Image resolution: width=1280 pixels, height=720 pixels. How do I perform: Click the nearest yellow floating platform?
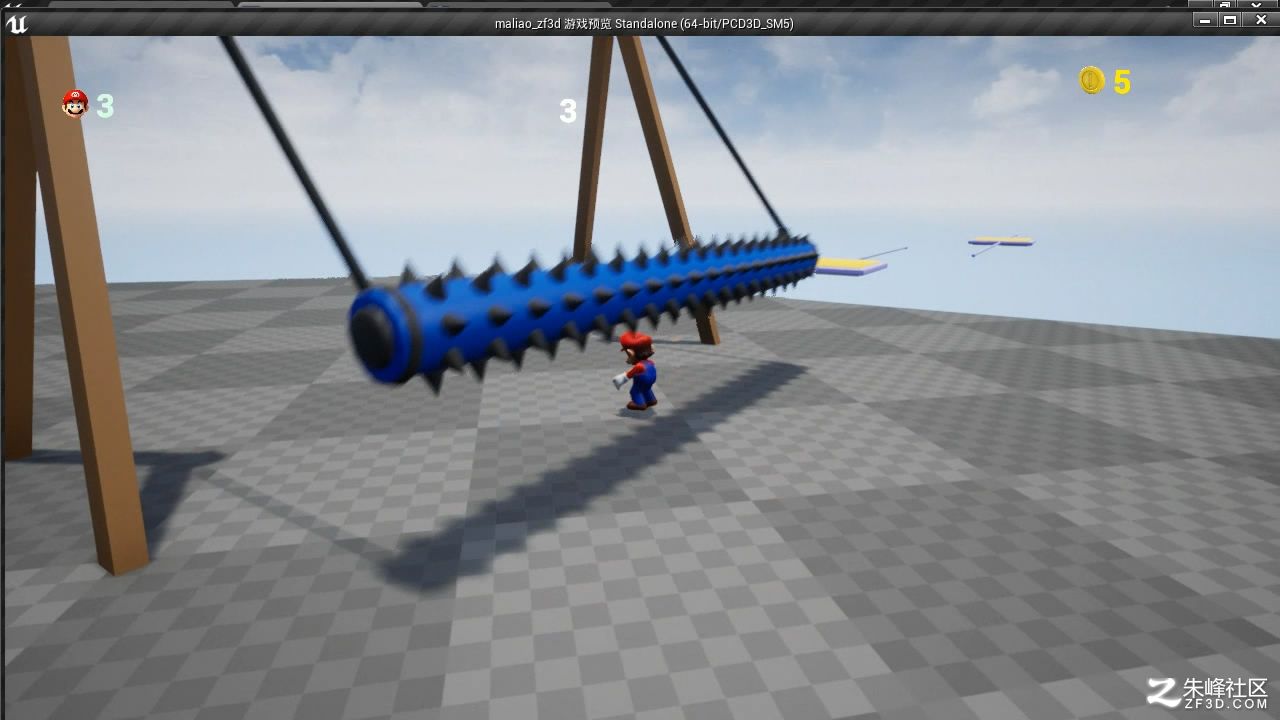pos(849,266)
